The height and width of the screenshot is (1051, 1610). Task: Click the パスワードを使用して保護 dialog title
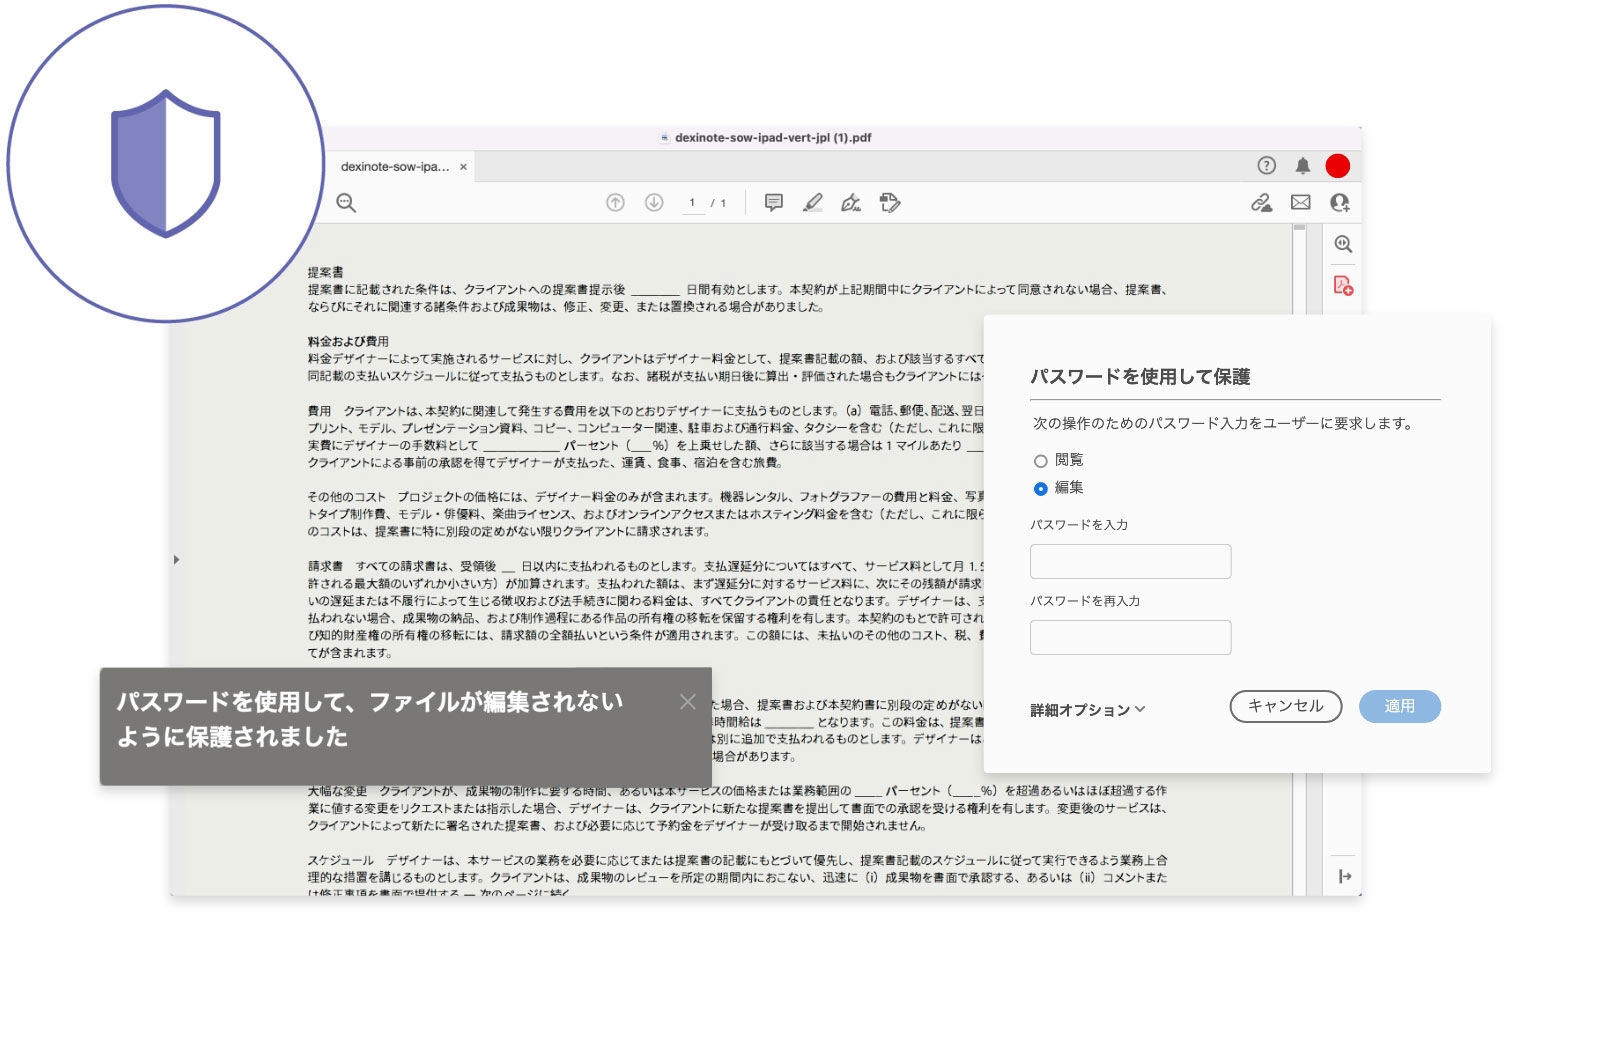click(x=1140, y=377)
